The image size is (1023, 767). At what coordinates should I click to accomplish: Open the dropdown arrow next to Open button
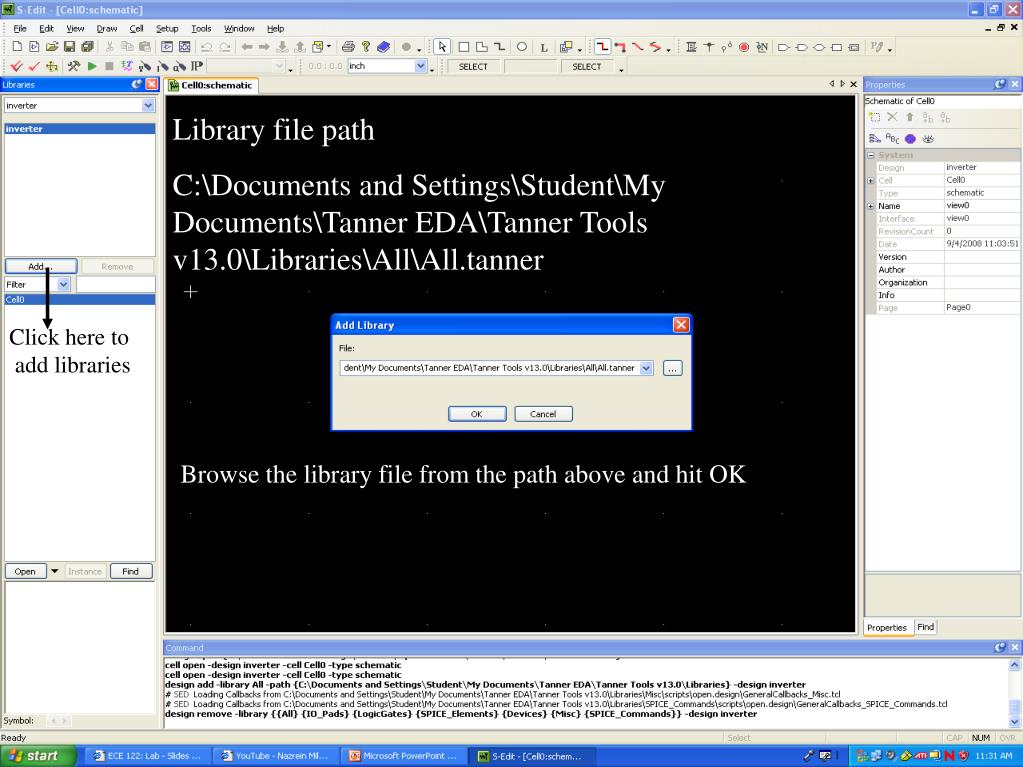pos(55,571)
